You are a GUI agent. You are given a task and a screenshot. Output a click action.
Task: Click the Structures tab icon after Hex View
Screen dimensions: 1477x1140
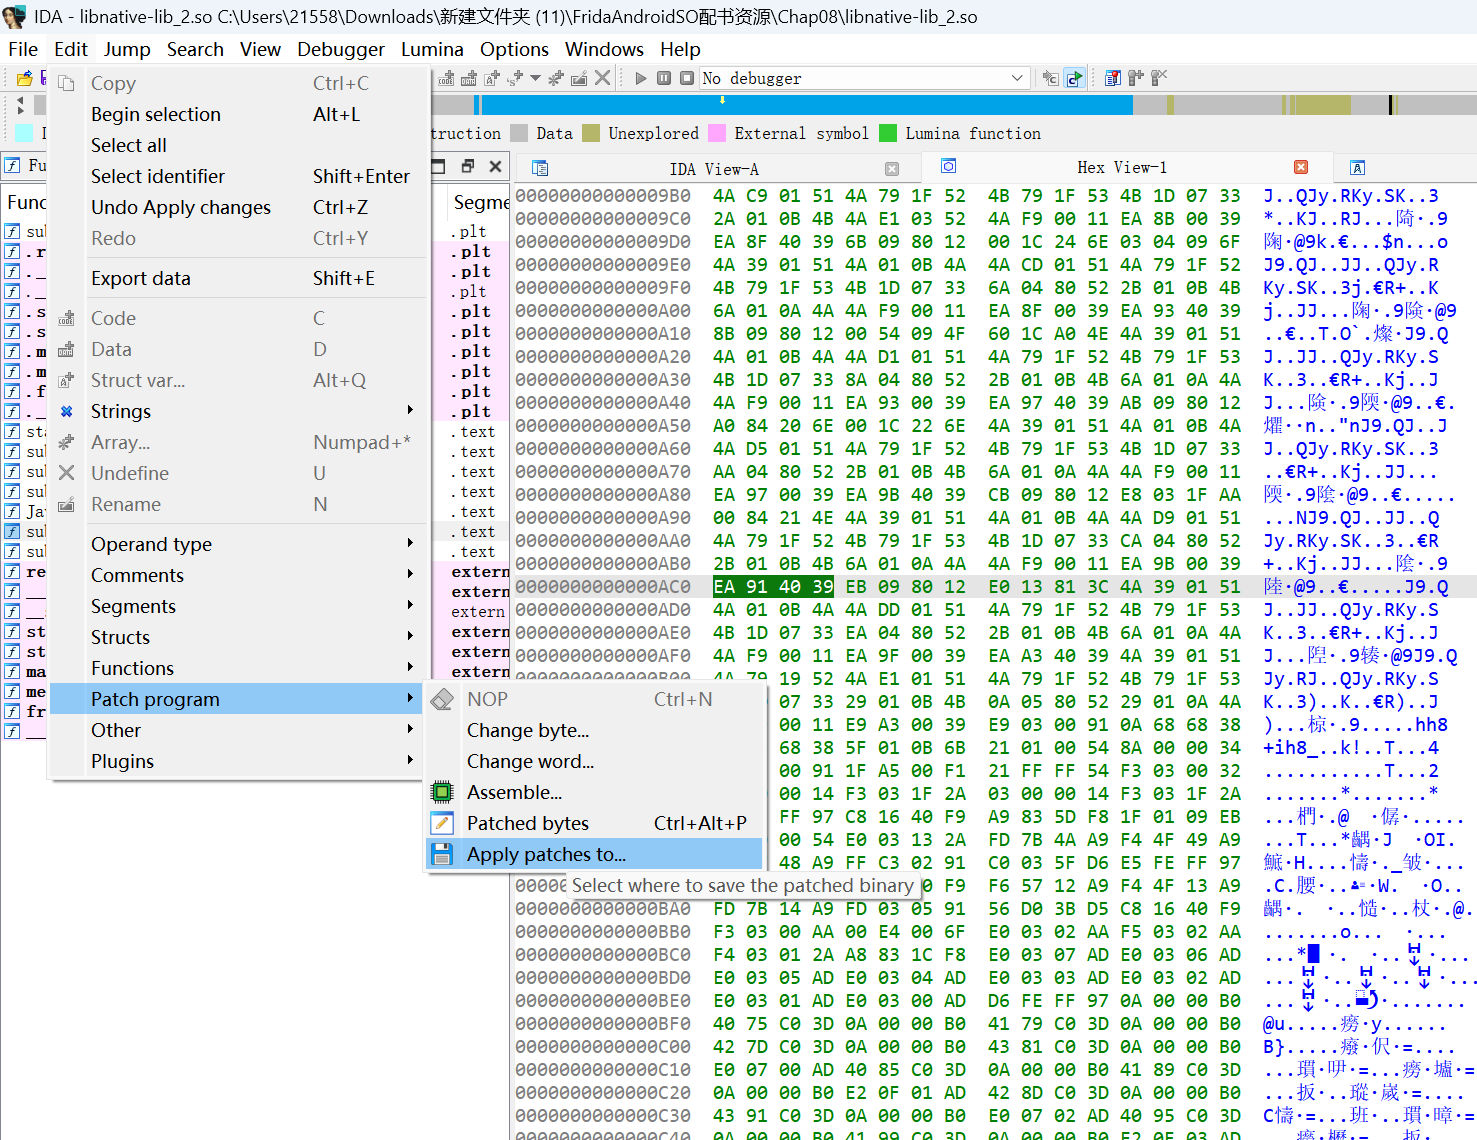[1357, 167]
